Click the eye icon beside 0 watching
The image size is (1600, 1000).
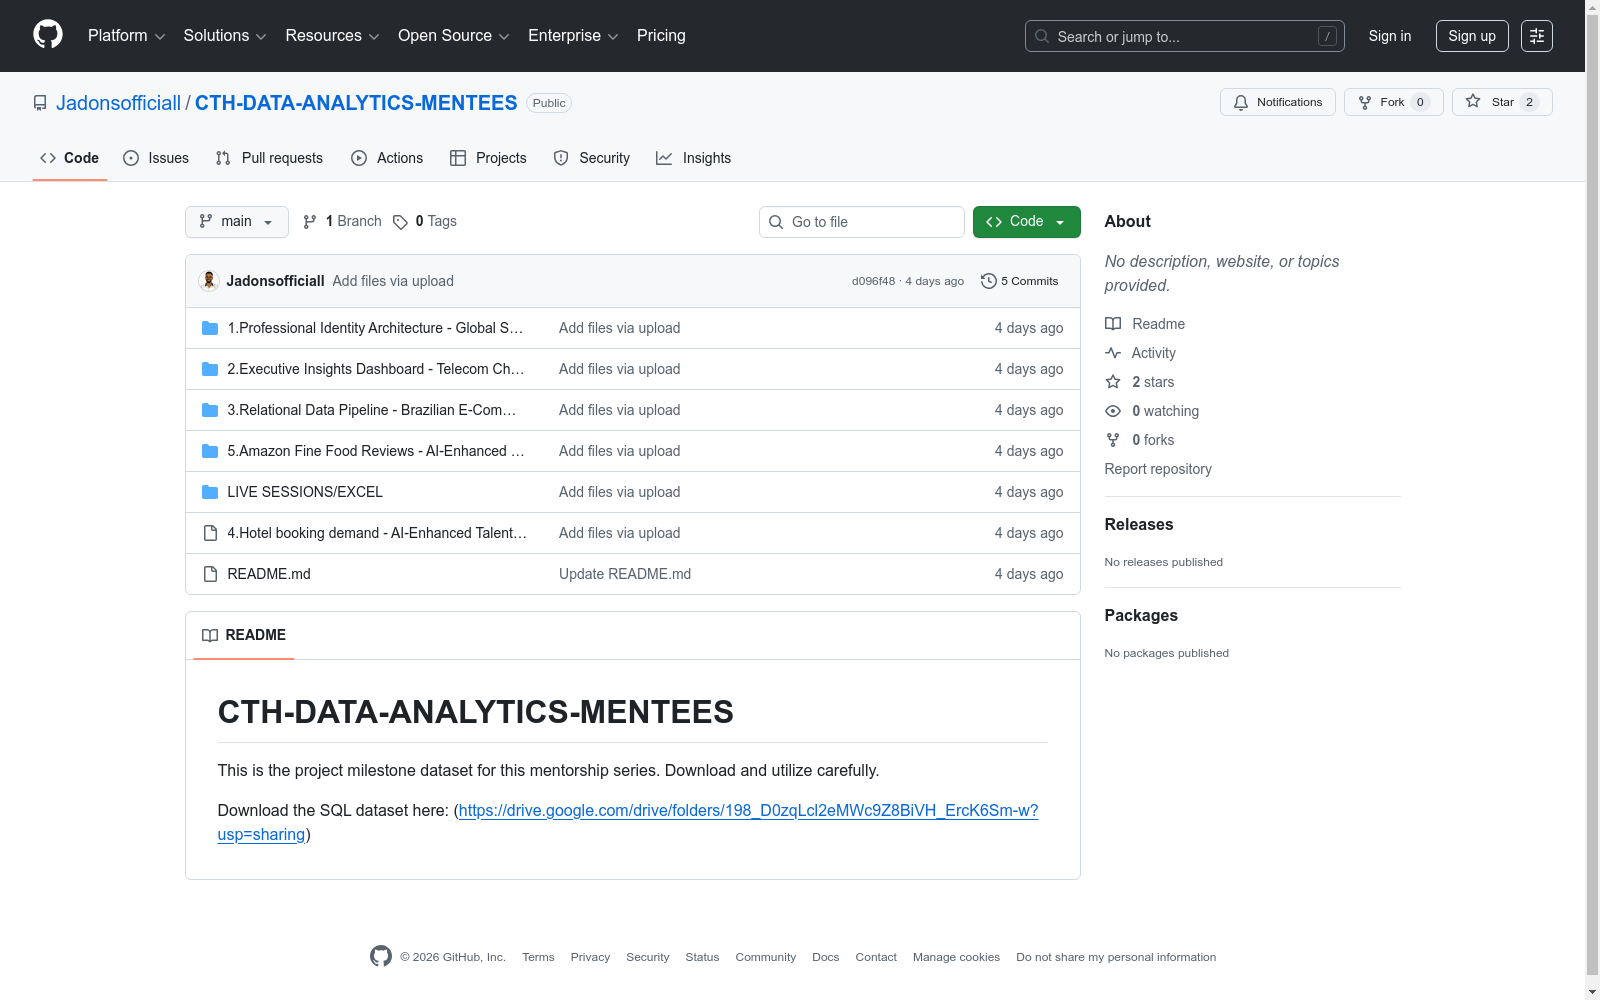[1113, 411]
